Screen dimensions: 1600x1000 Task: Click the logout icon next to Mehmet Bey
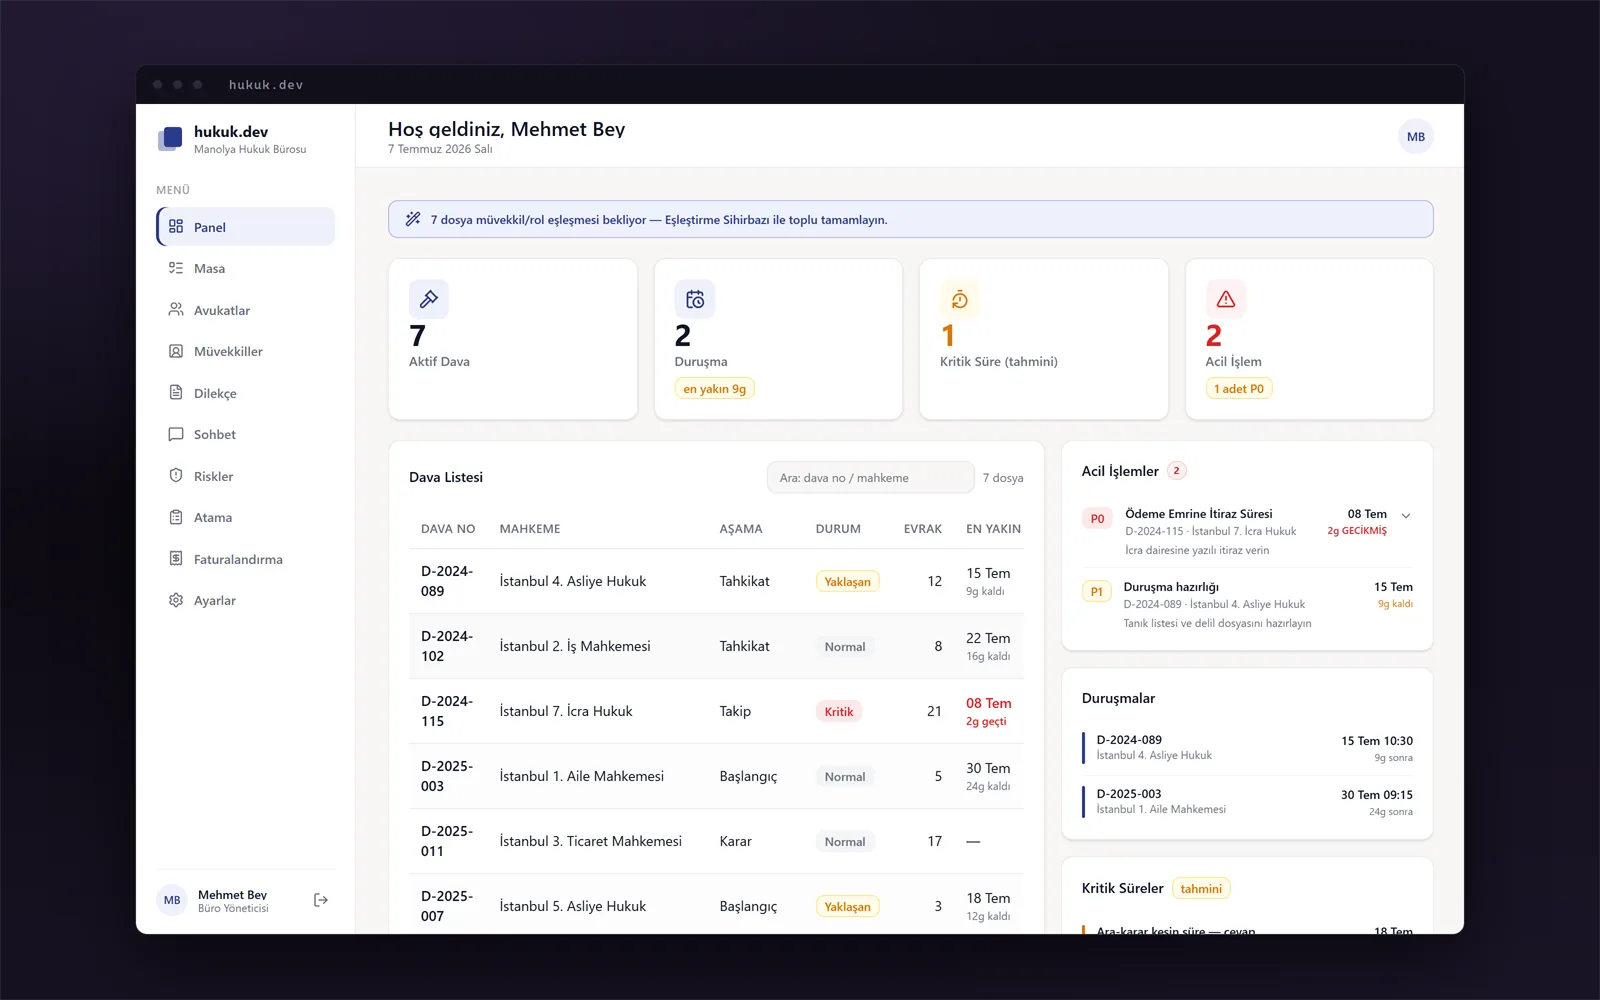pyautogui.click(x=321, y=900)
